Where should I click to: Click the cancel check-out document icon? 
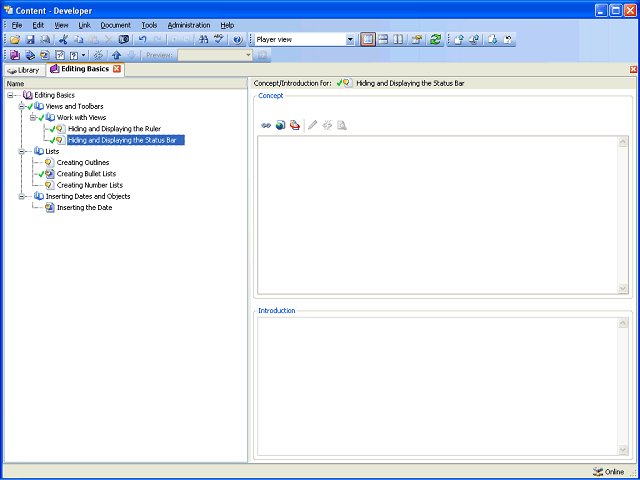tap(508, 40)
